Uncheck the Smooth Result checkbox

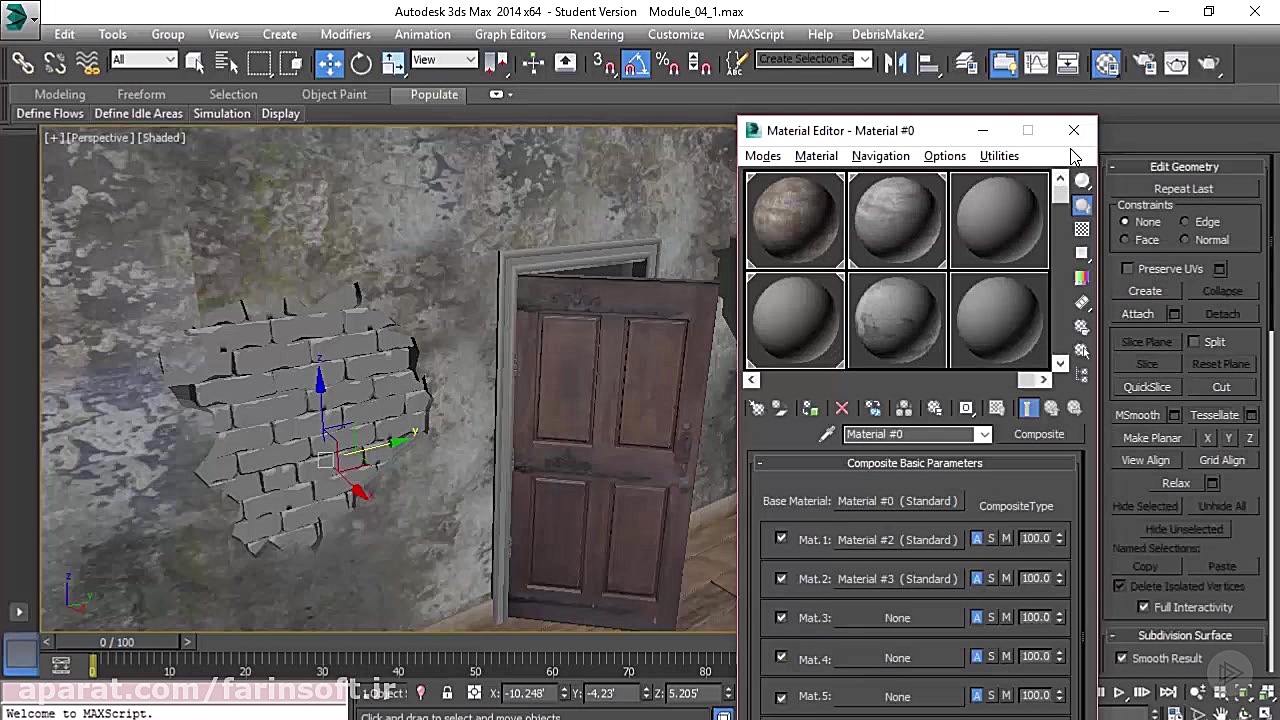click(1121, 658)
